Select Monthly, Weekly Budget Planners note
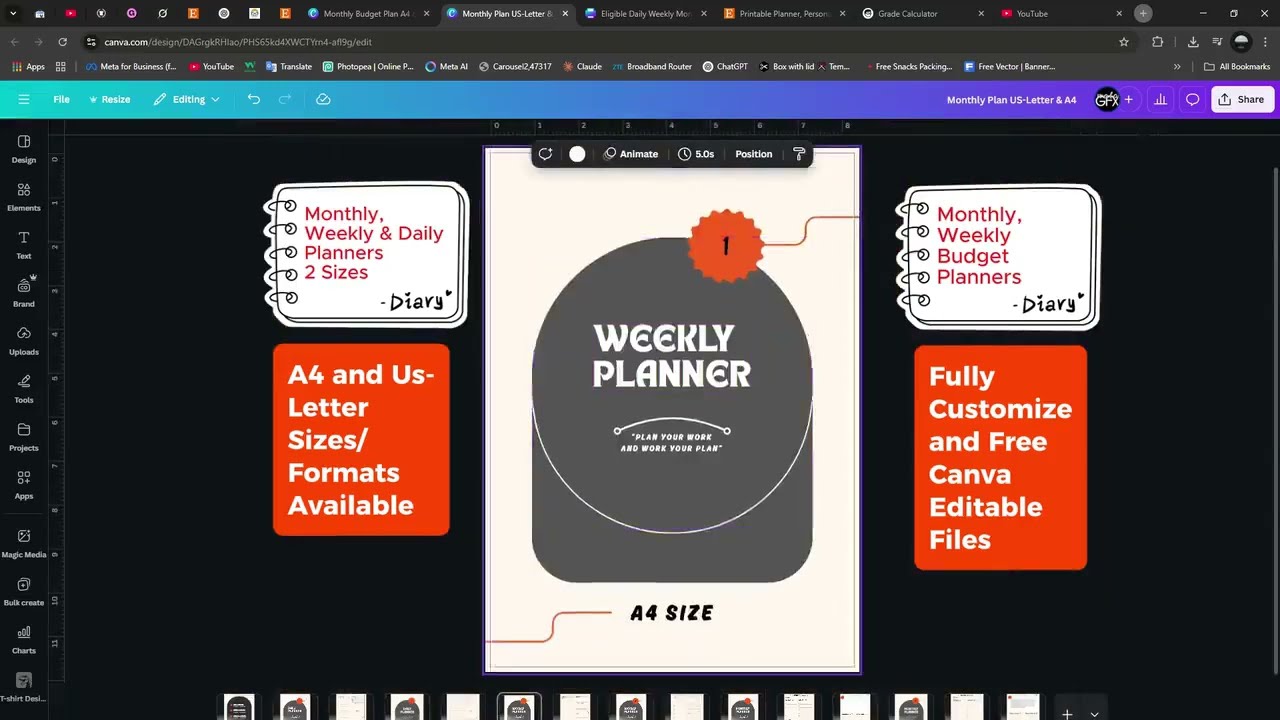The width and height of the screenshot is (1280, 720). pyautogui.click(x=999, y=257)
